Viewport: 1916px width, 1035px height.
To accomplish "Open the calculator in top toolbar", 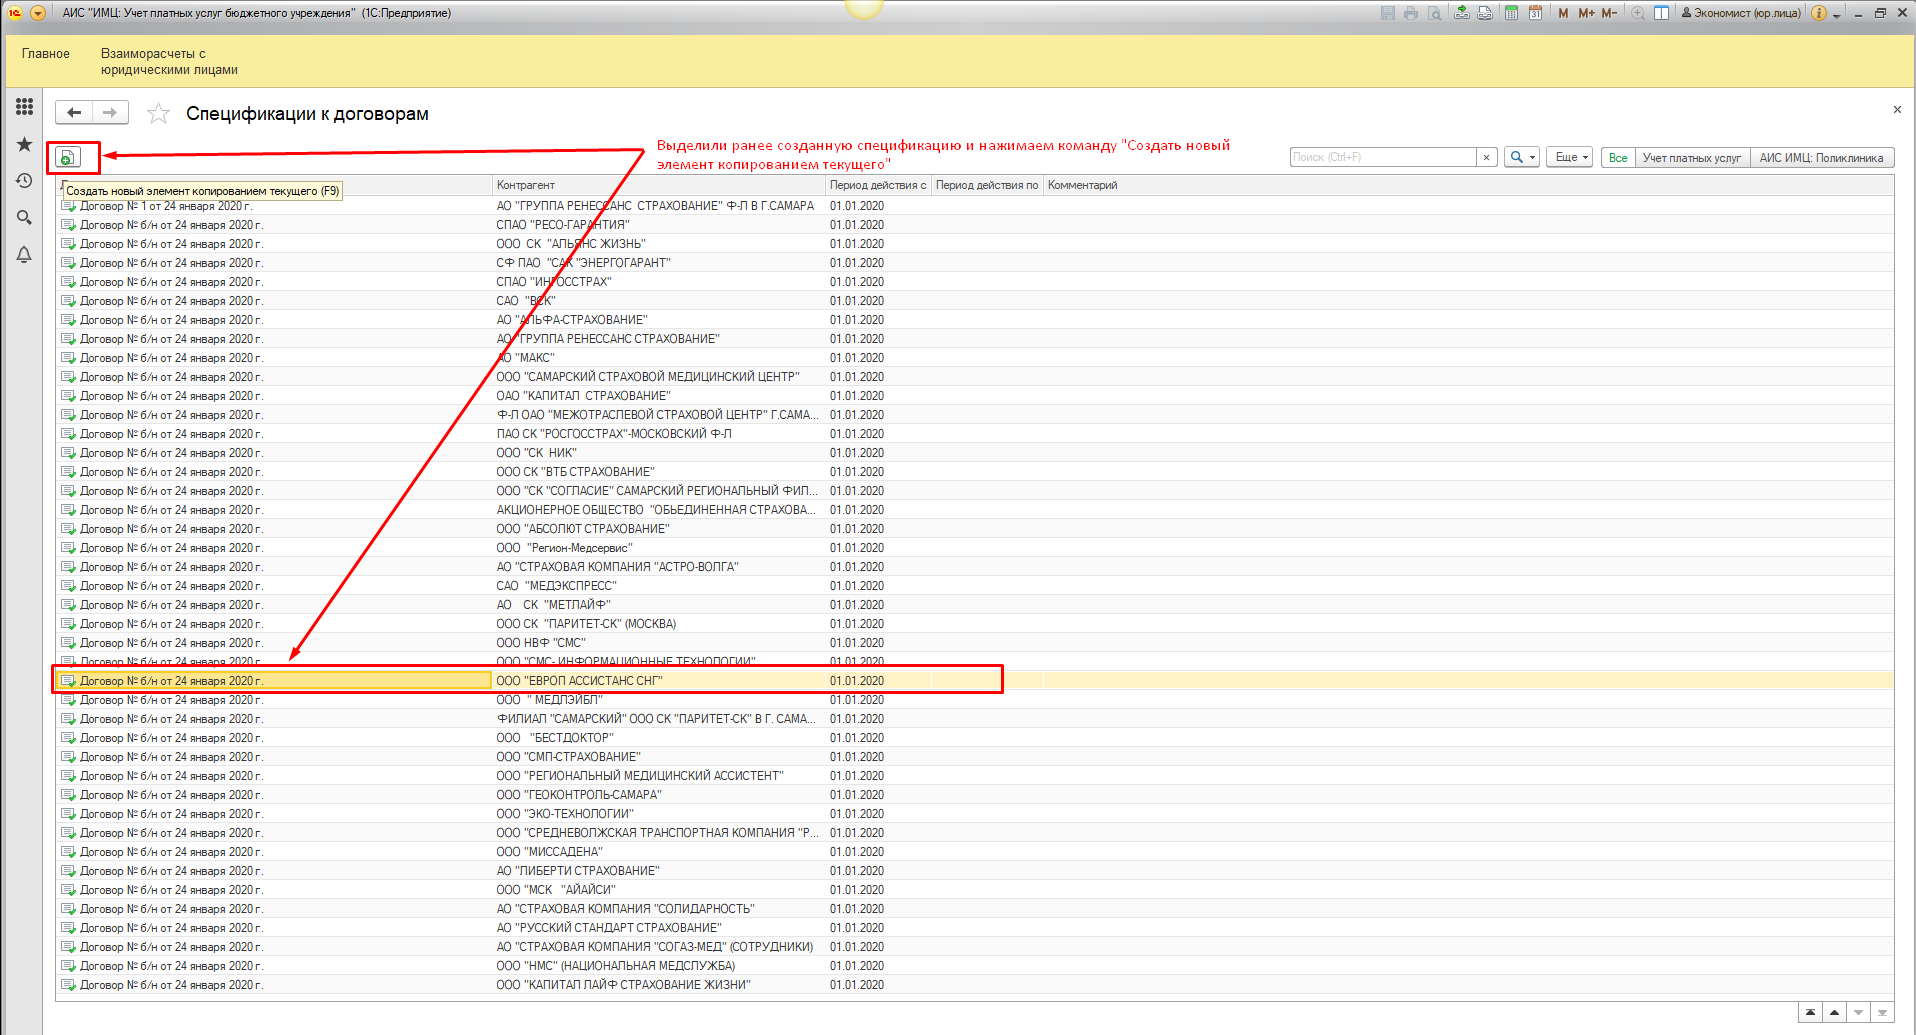I will point(1511,13).
